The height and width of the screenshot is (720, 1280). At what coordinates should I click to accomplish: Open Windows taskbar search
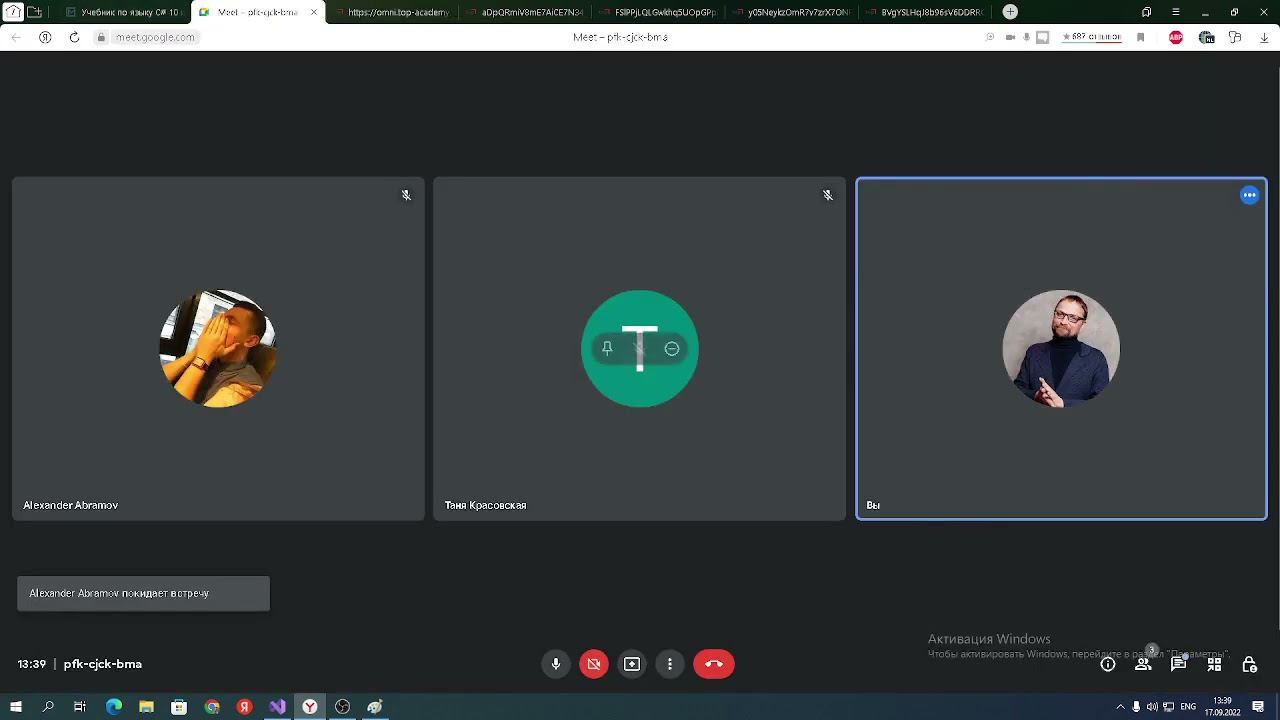[x=48, y=707]
